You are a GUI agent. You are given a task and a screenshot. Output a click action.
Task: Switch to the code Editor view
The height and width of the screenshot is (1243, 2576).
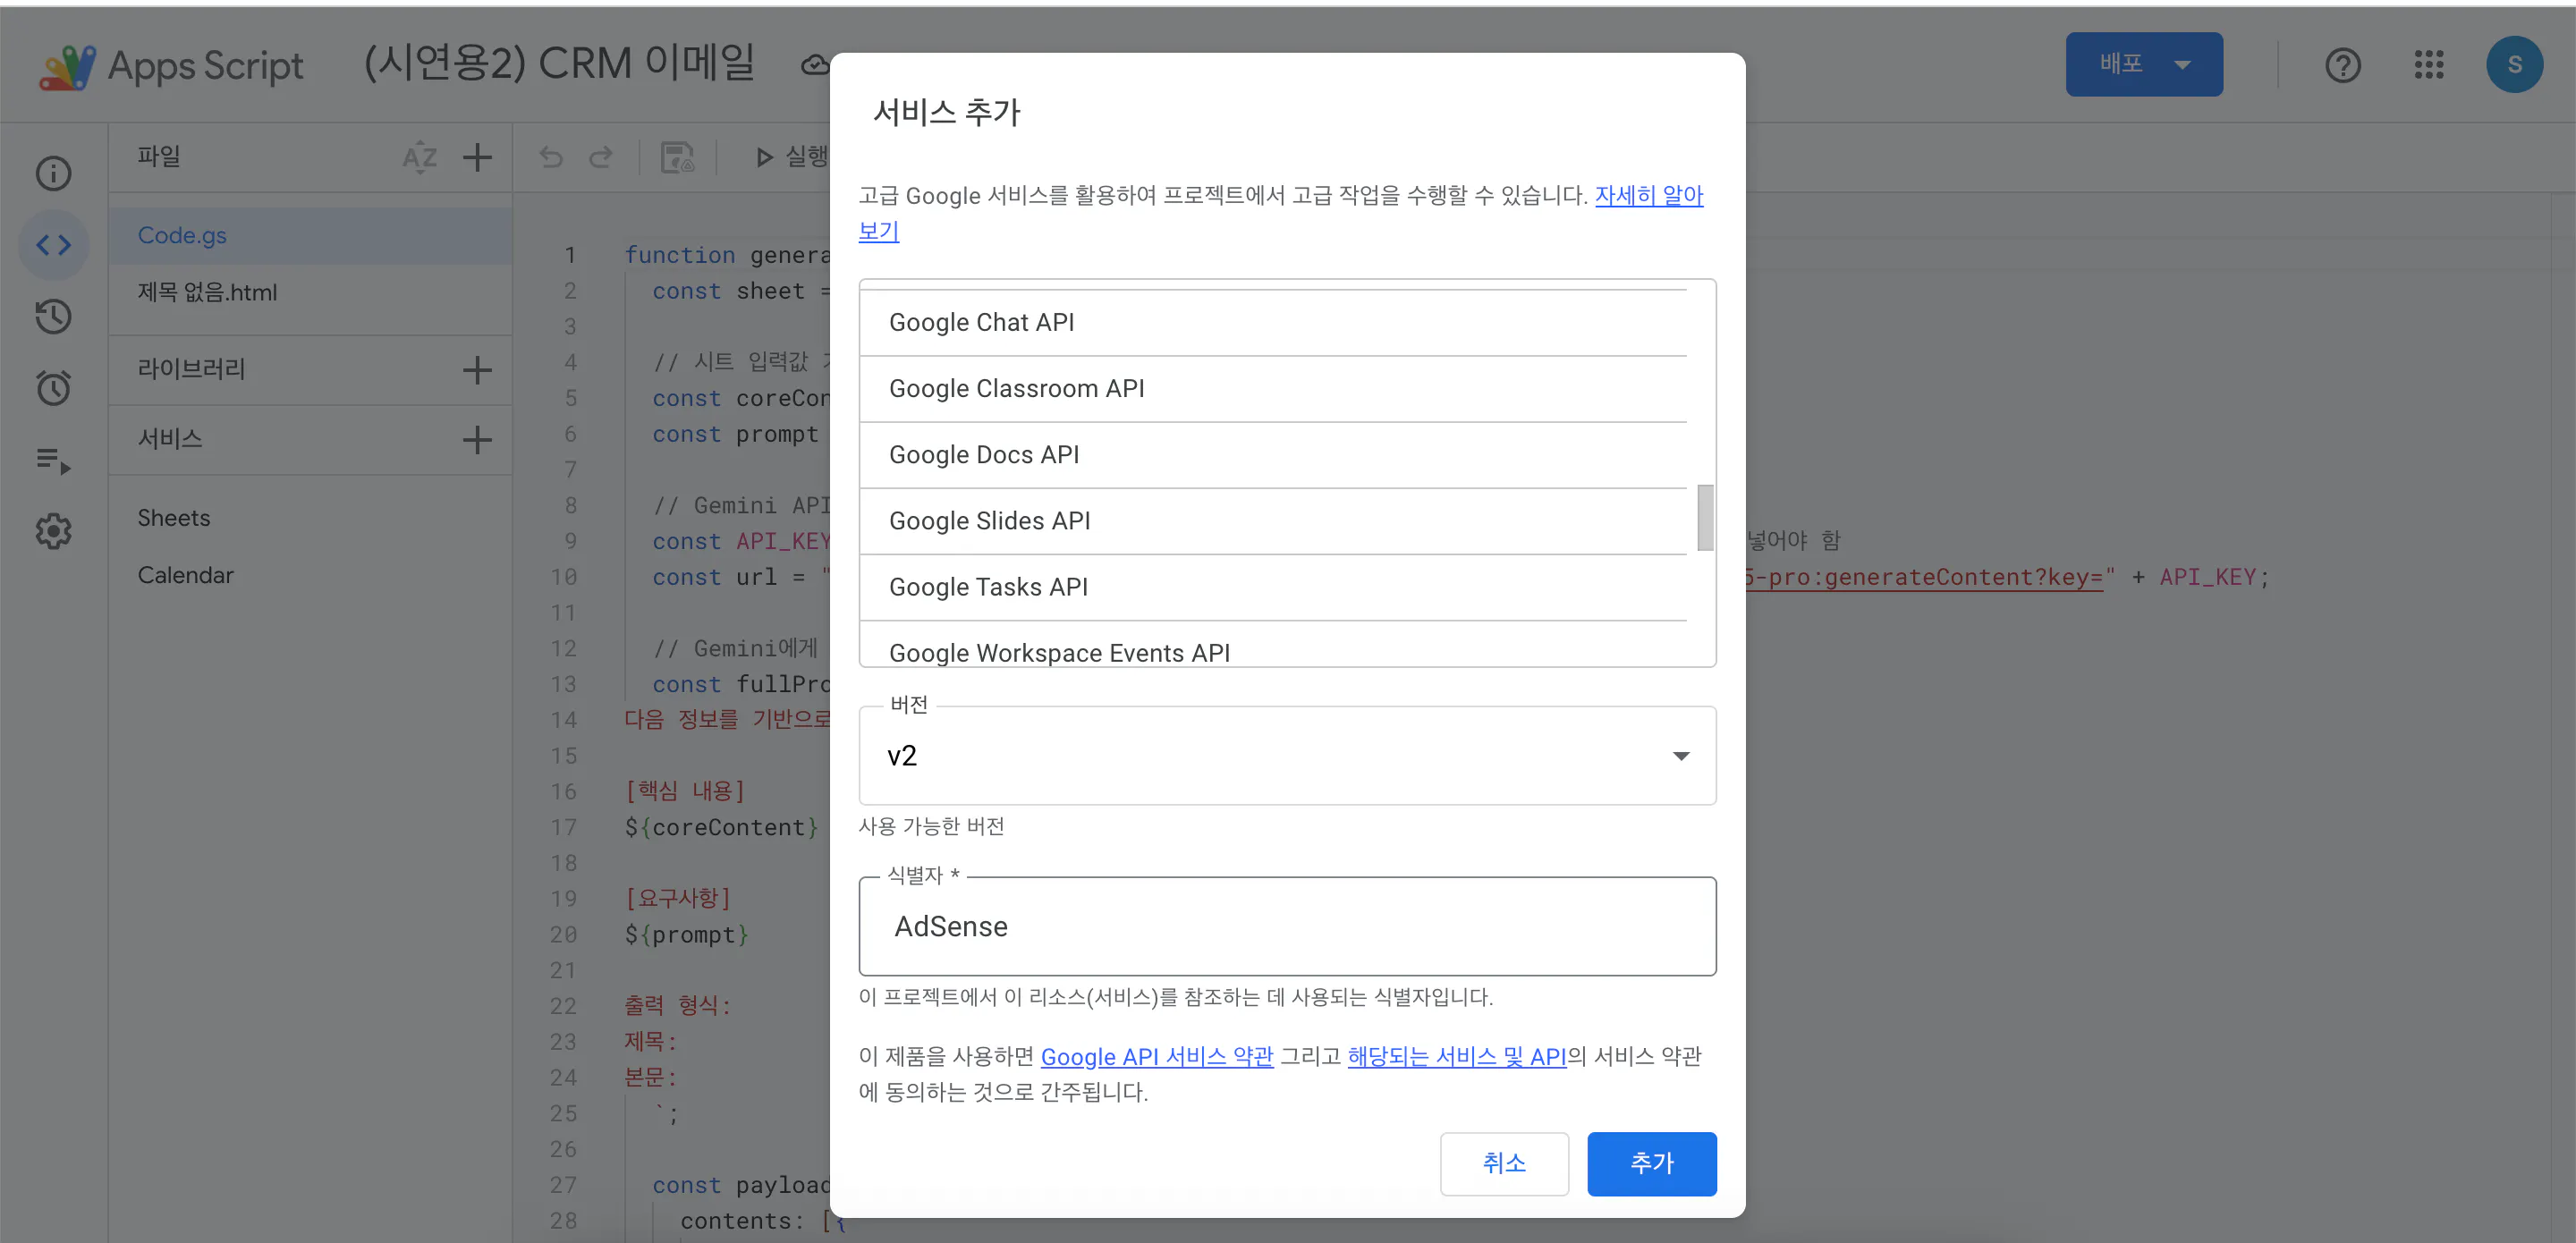click(x=53, y=244)
